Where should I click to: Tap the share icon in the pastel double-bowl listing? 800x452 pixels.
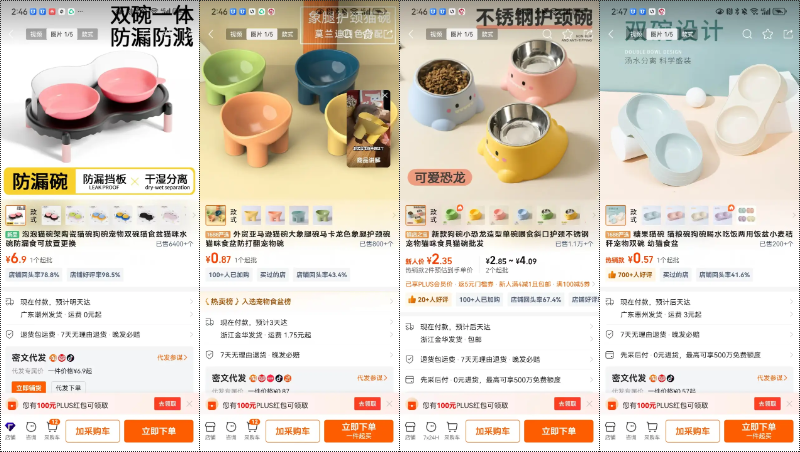787,34
